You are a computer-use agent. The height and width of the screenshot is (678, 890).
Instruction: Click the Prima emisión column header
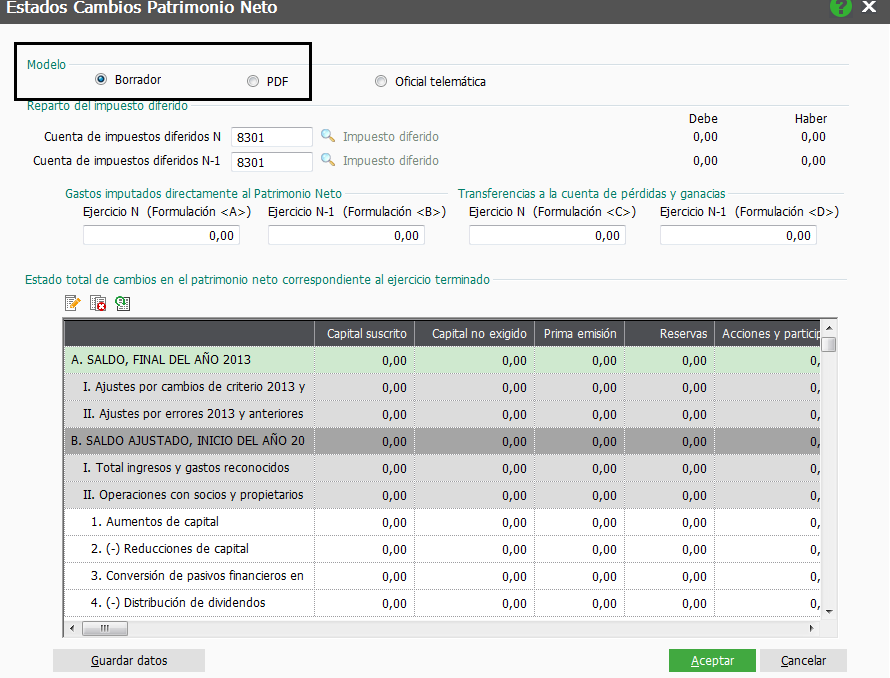coord(580,333)
